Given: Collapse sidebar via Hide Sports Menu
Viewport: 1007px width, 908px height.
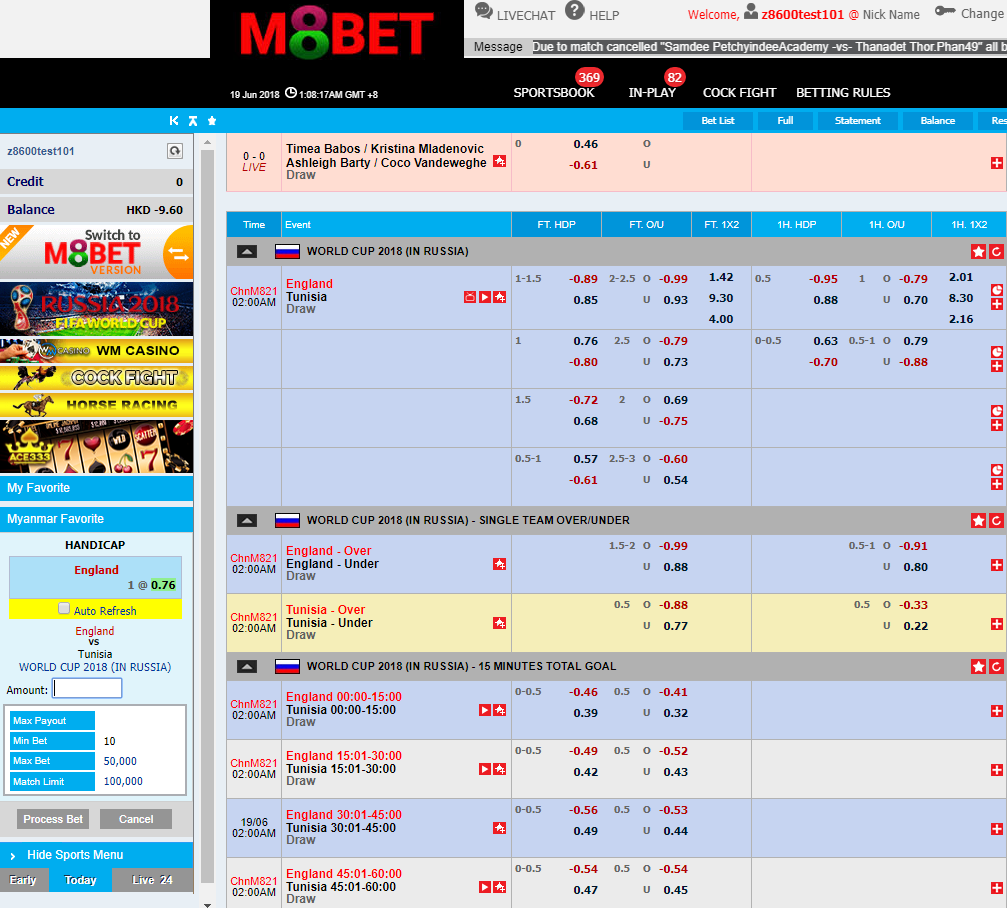Looking at the screenshot, I should pos(96,855).
